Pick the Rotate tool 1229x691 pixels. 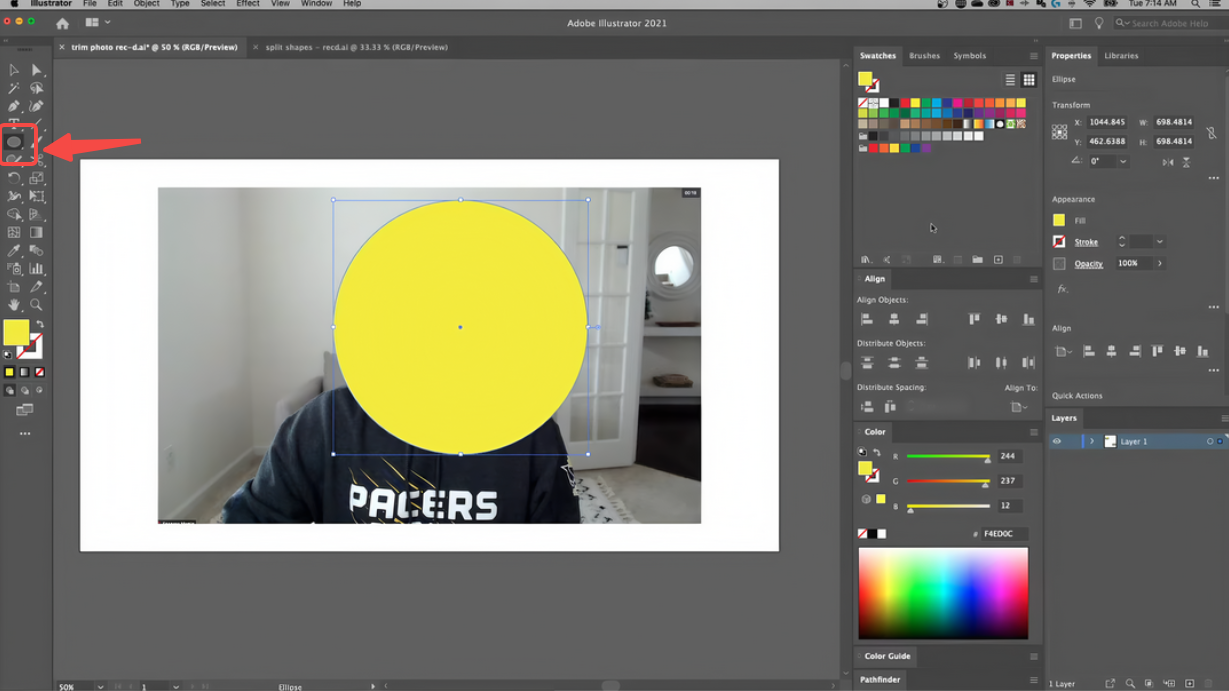coord(14,177)
